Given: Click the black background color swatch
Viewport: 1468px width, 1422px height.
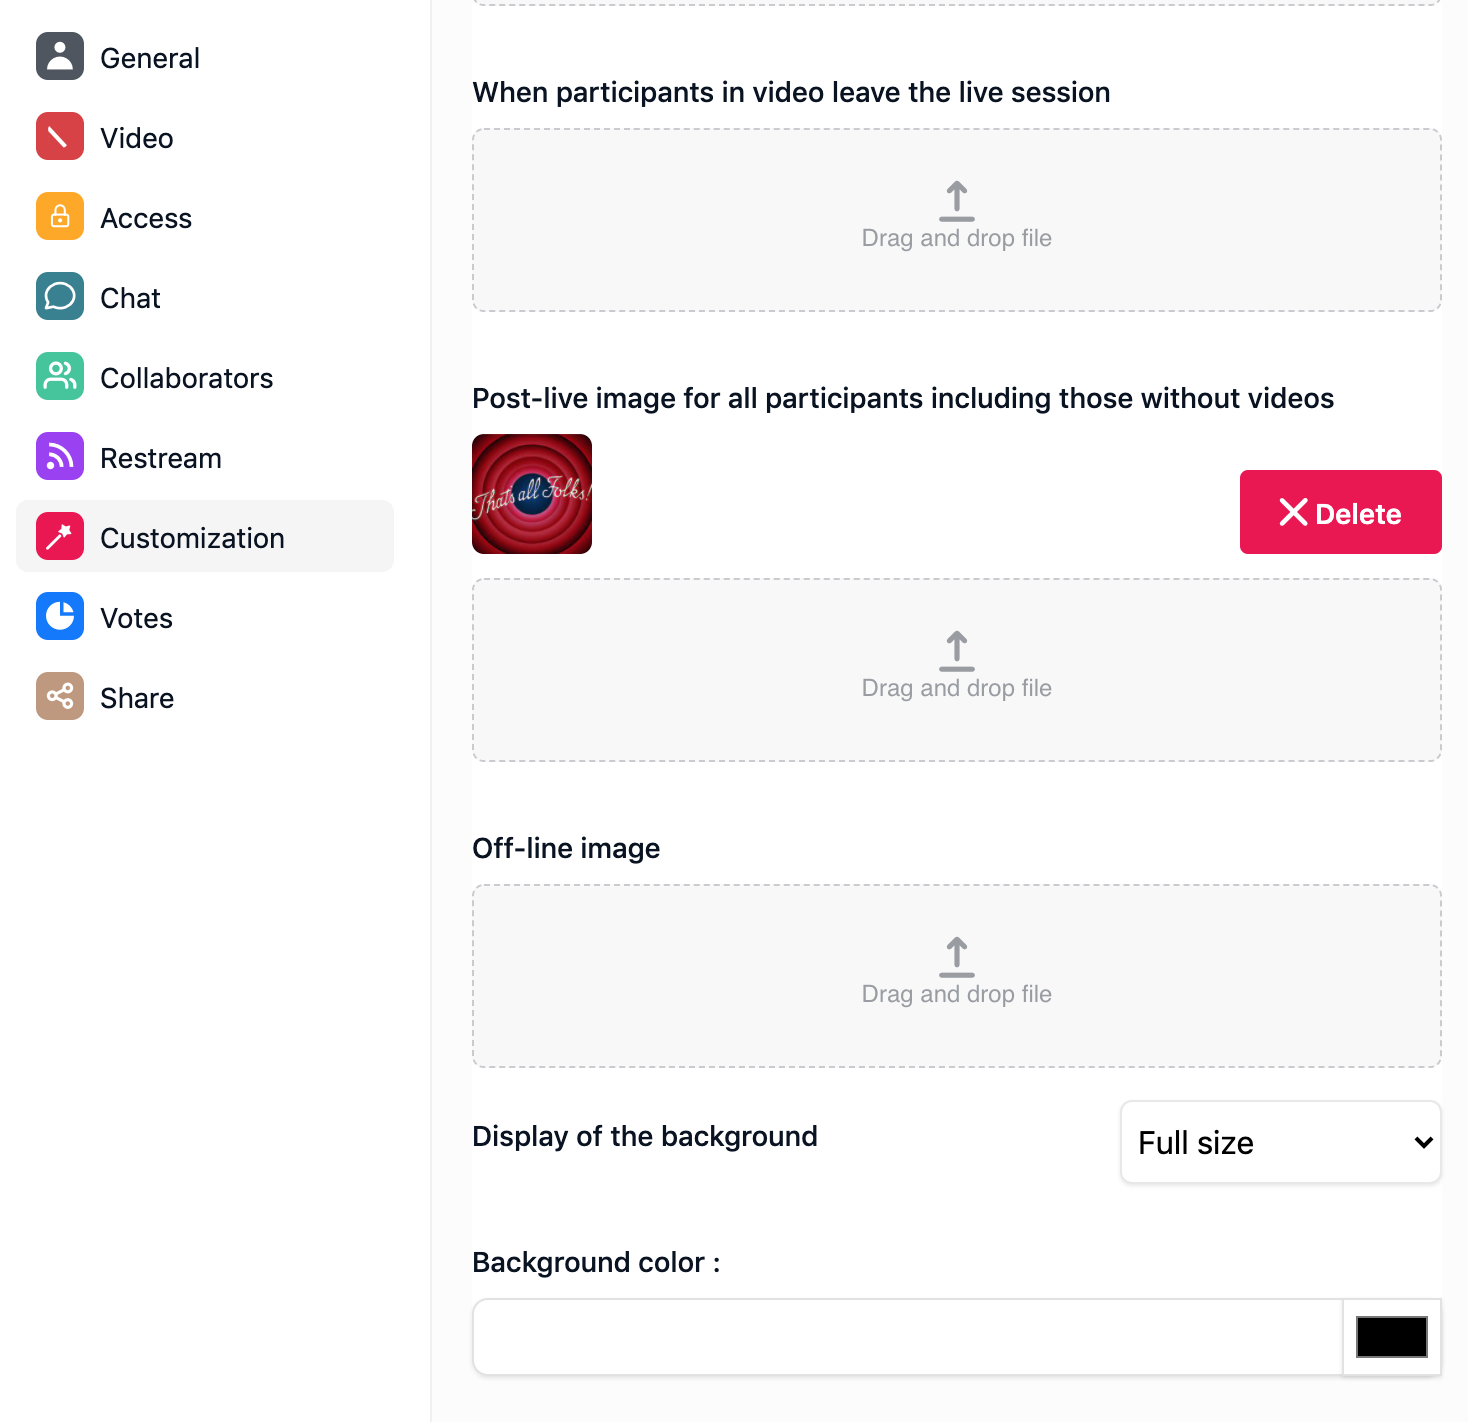Looking at the screenshot, I should (1391, 1337).
